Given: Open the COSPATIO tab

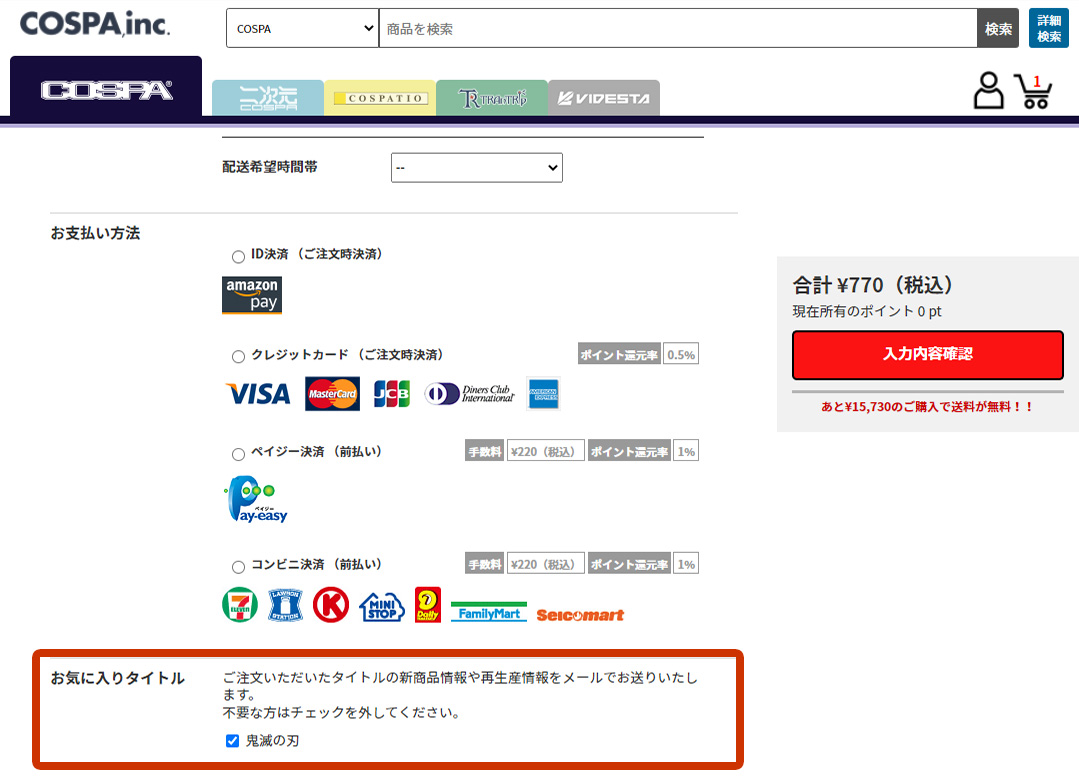Looking at the screenshot, I should [380, 98].
